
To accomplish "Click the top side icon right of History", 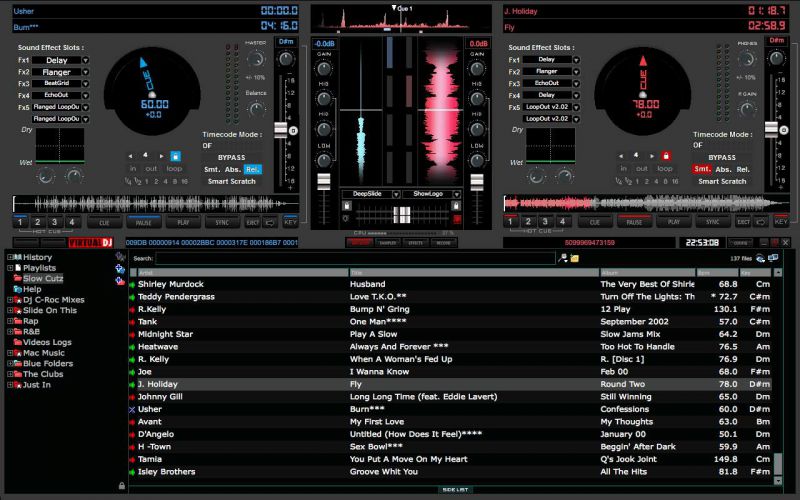I will (x=120, y=257).
